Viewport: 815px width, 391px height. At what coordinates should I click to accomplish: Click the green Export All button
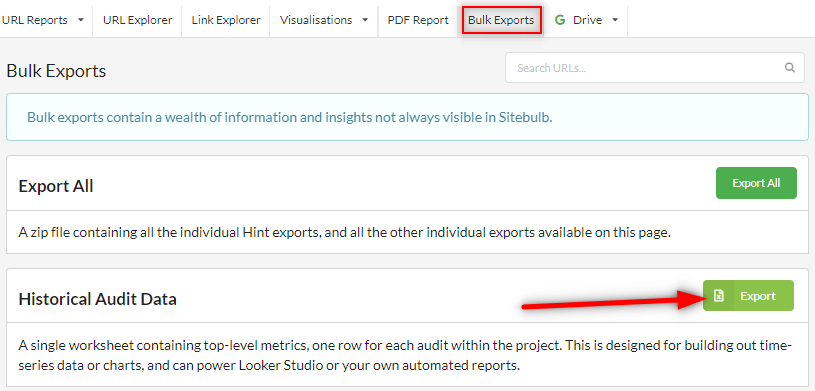[756, 183]
